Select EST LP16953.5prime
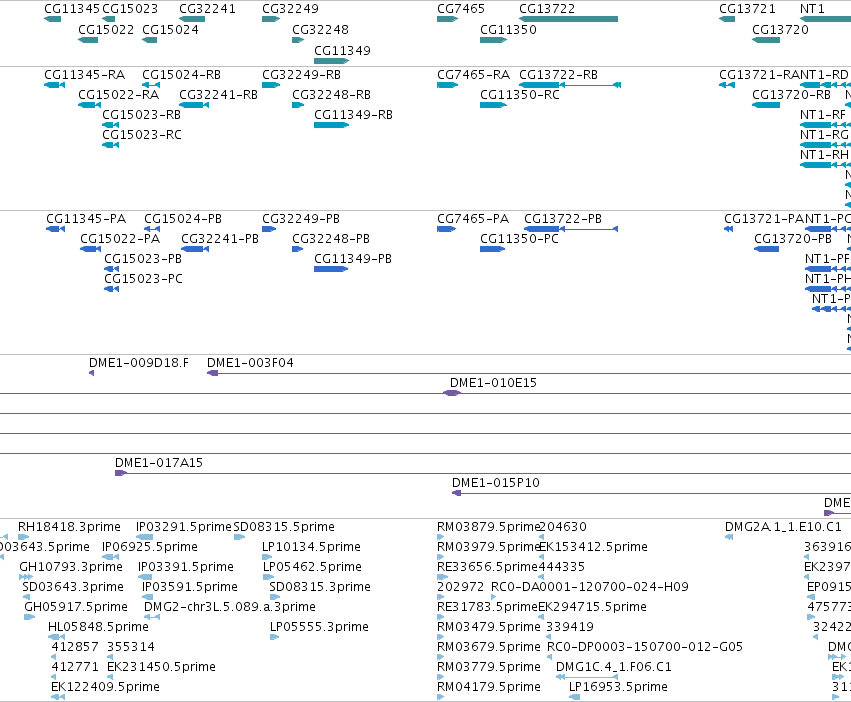Viewport: 851px width, 702px height. pyautogui.click(x=618, y=686)
